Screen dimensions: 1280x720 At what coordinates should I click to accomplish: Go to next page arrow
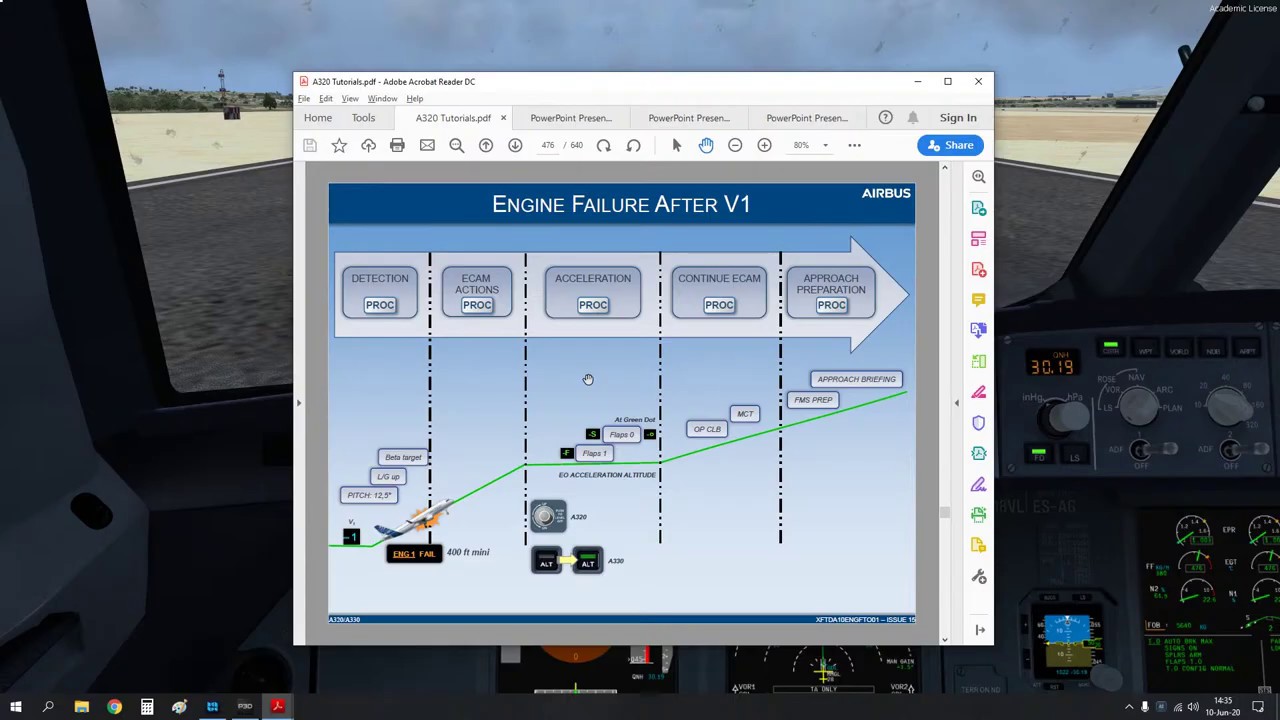(515, 145)
